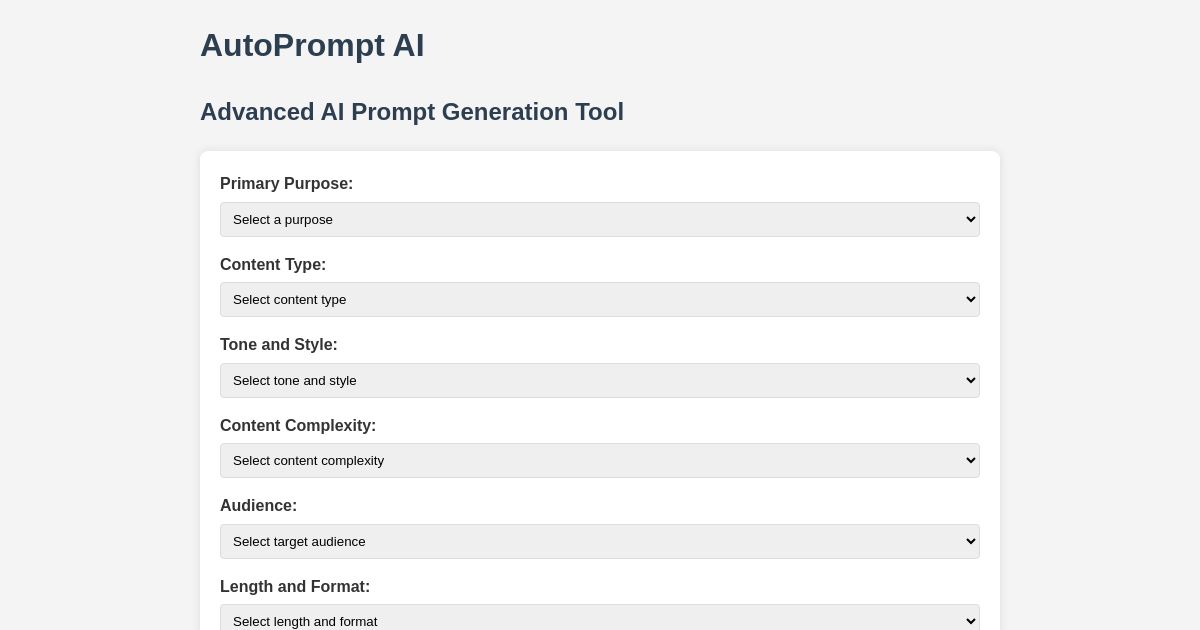Click the chevron arrow on 'Select length and format'
The height and width of the screenshot is (630, 1200).
coord(969,621)
